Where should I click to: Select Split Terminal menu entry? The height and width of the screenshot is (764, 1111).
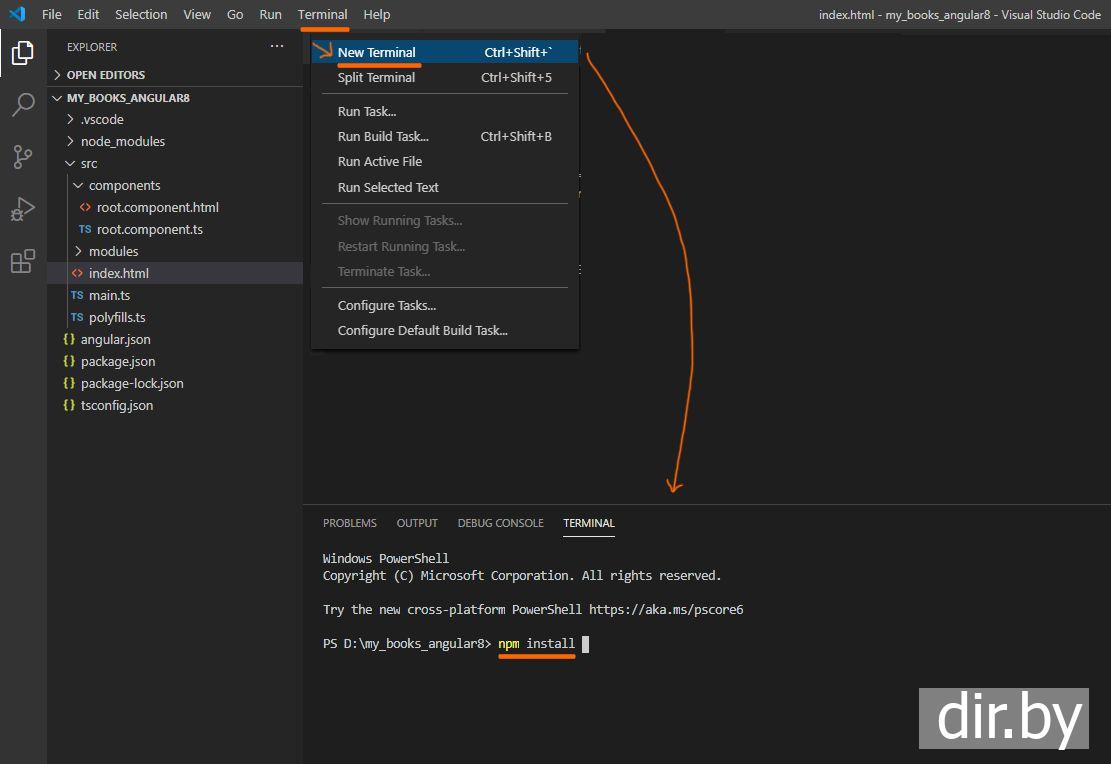(x=376, y=77)
